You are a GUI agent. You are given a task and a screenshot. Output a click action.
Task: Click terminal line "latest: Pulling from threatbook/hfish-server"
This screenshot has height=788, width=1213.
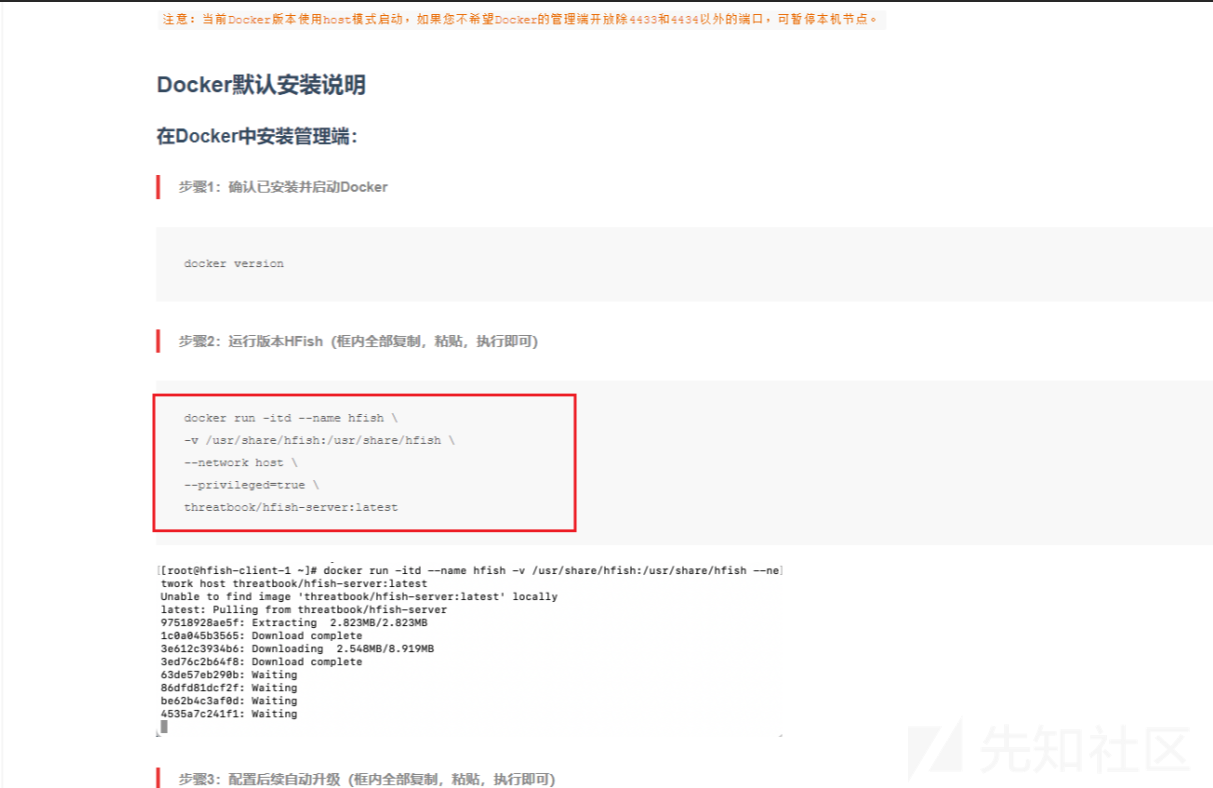coord(304,609)
